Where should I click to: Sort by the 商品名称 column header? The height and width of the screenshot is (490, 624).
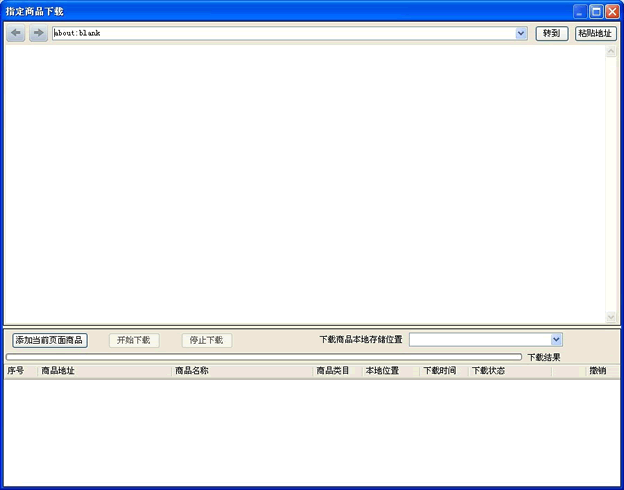pos(242,371)
